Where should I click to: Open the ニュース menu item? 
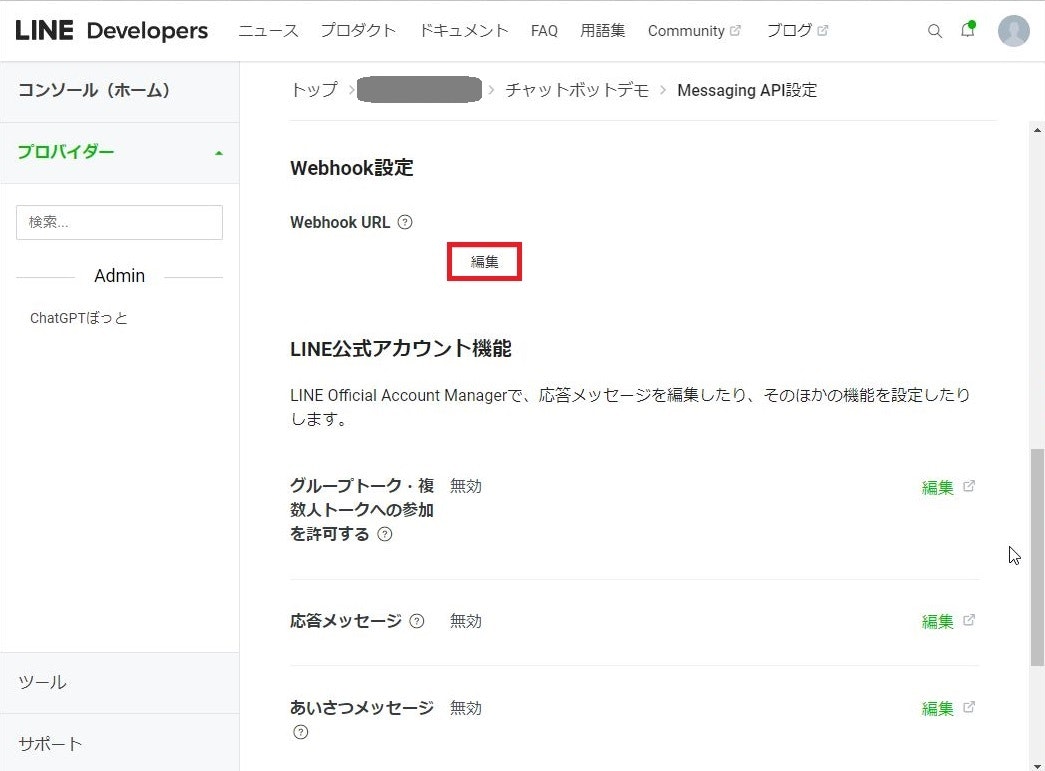(269, 31)
